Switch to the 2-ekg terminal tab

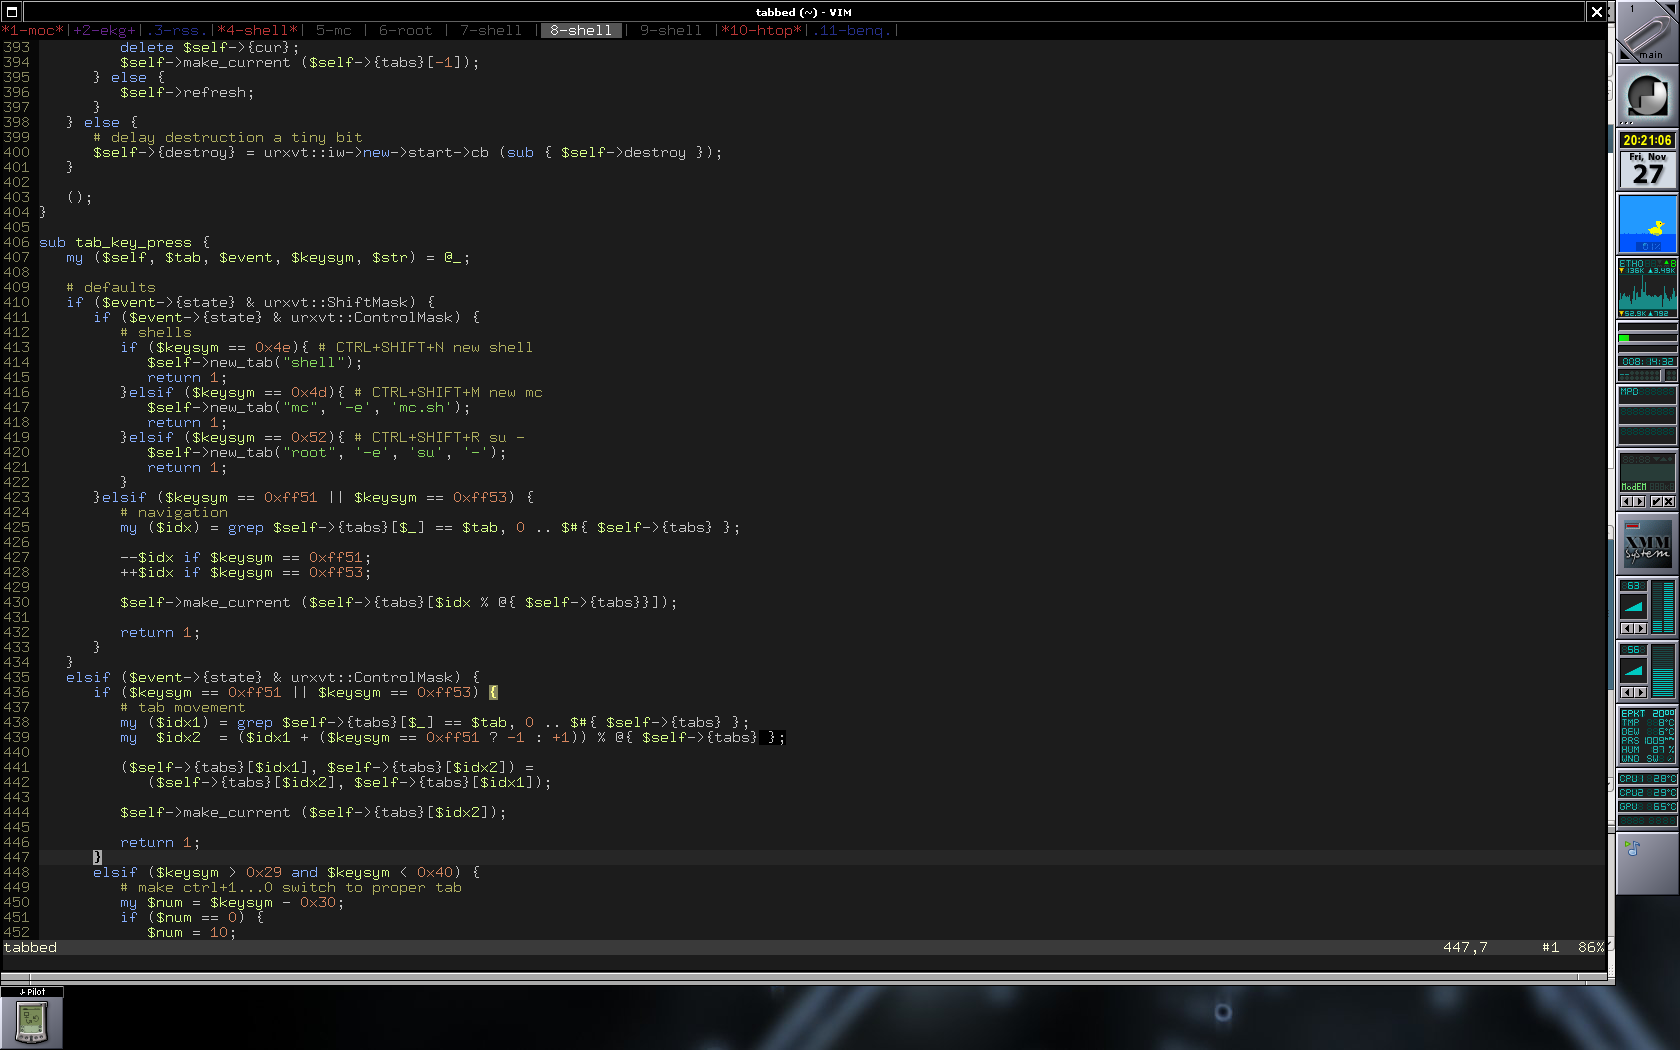click(x=104, y=31)
